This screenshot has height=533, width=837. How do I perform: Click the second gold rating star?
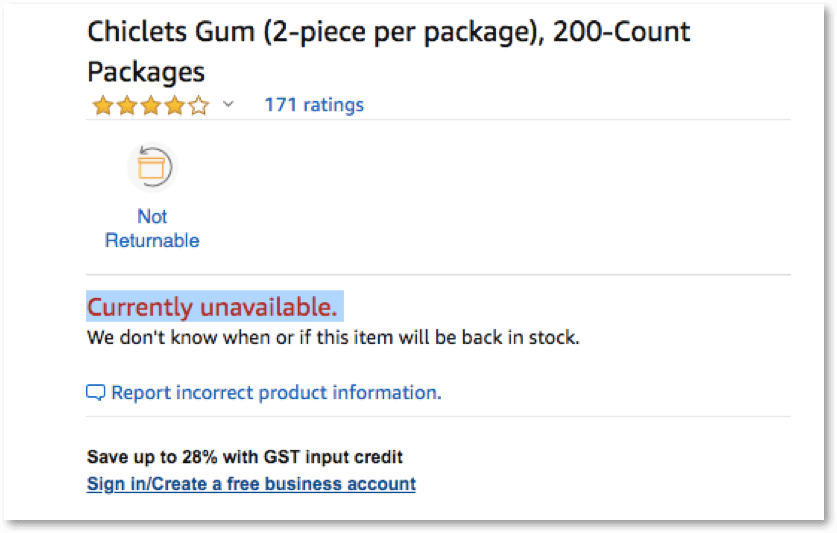(126, 106)
